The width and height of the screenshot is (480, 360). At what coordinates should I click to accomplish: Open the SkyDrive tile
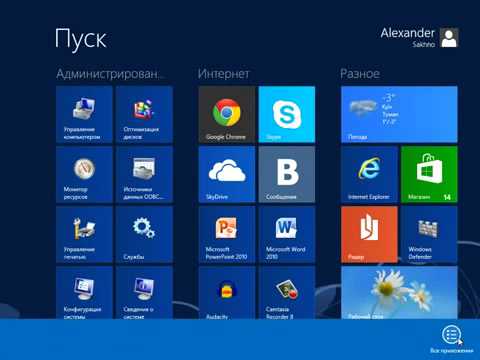coord(227,174)
